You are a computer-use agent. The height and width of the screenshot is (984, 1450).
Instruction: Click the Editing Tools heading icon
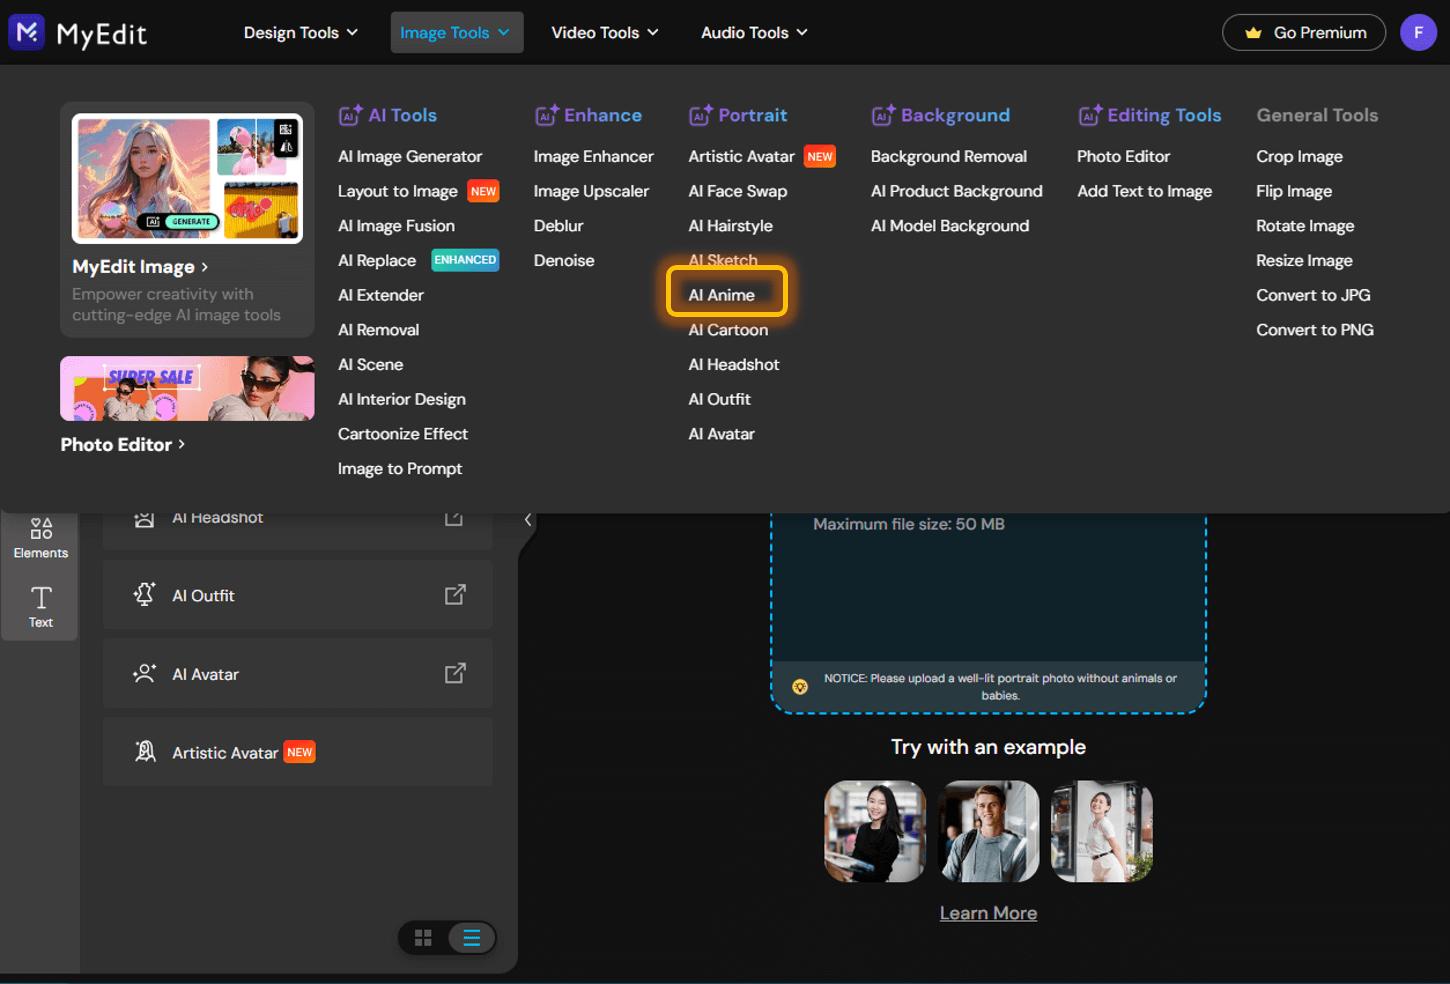[x=1089, y=115]
